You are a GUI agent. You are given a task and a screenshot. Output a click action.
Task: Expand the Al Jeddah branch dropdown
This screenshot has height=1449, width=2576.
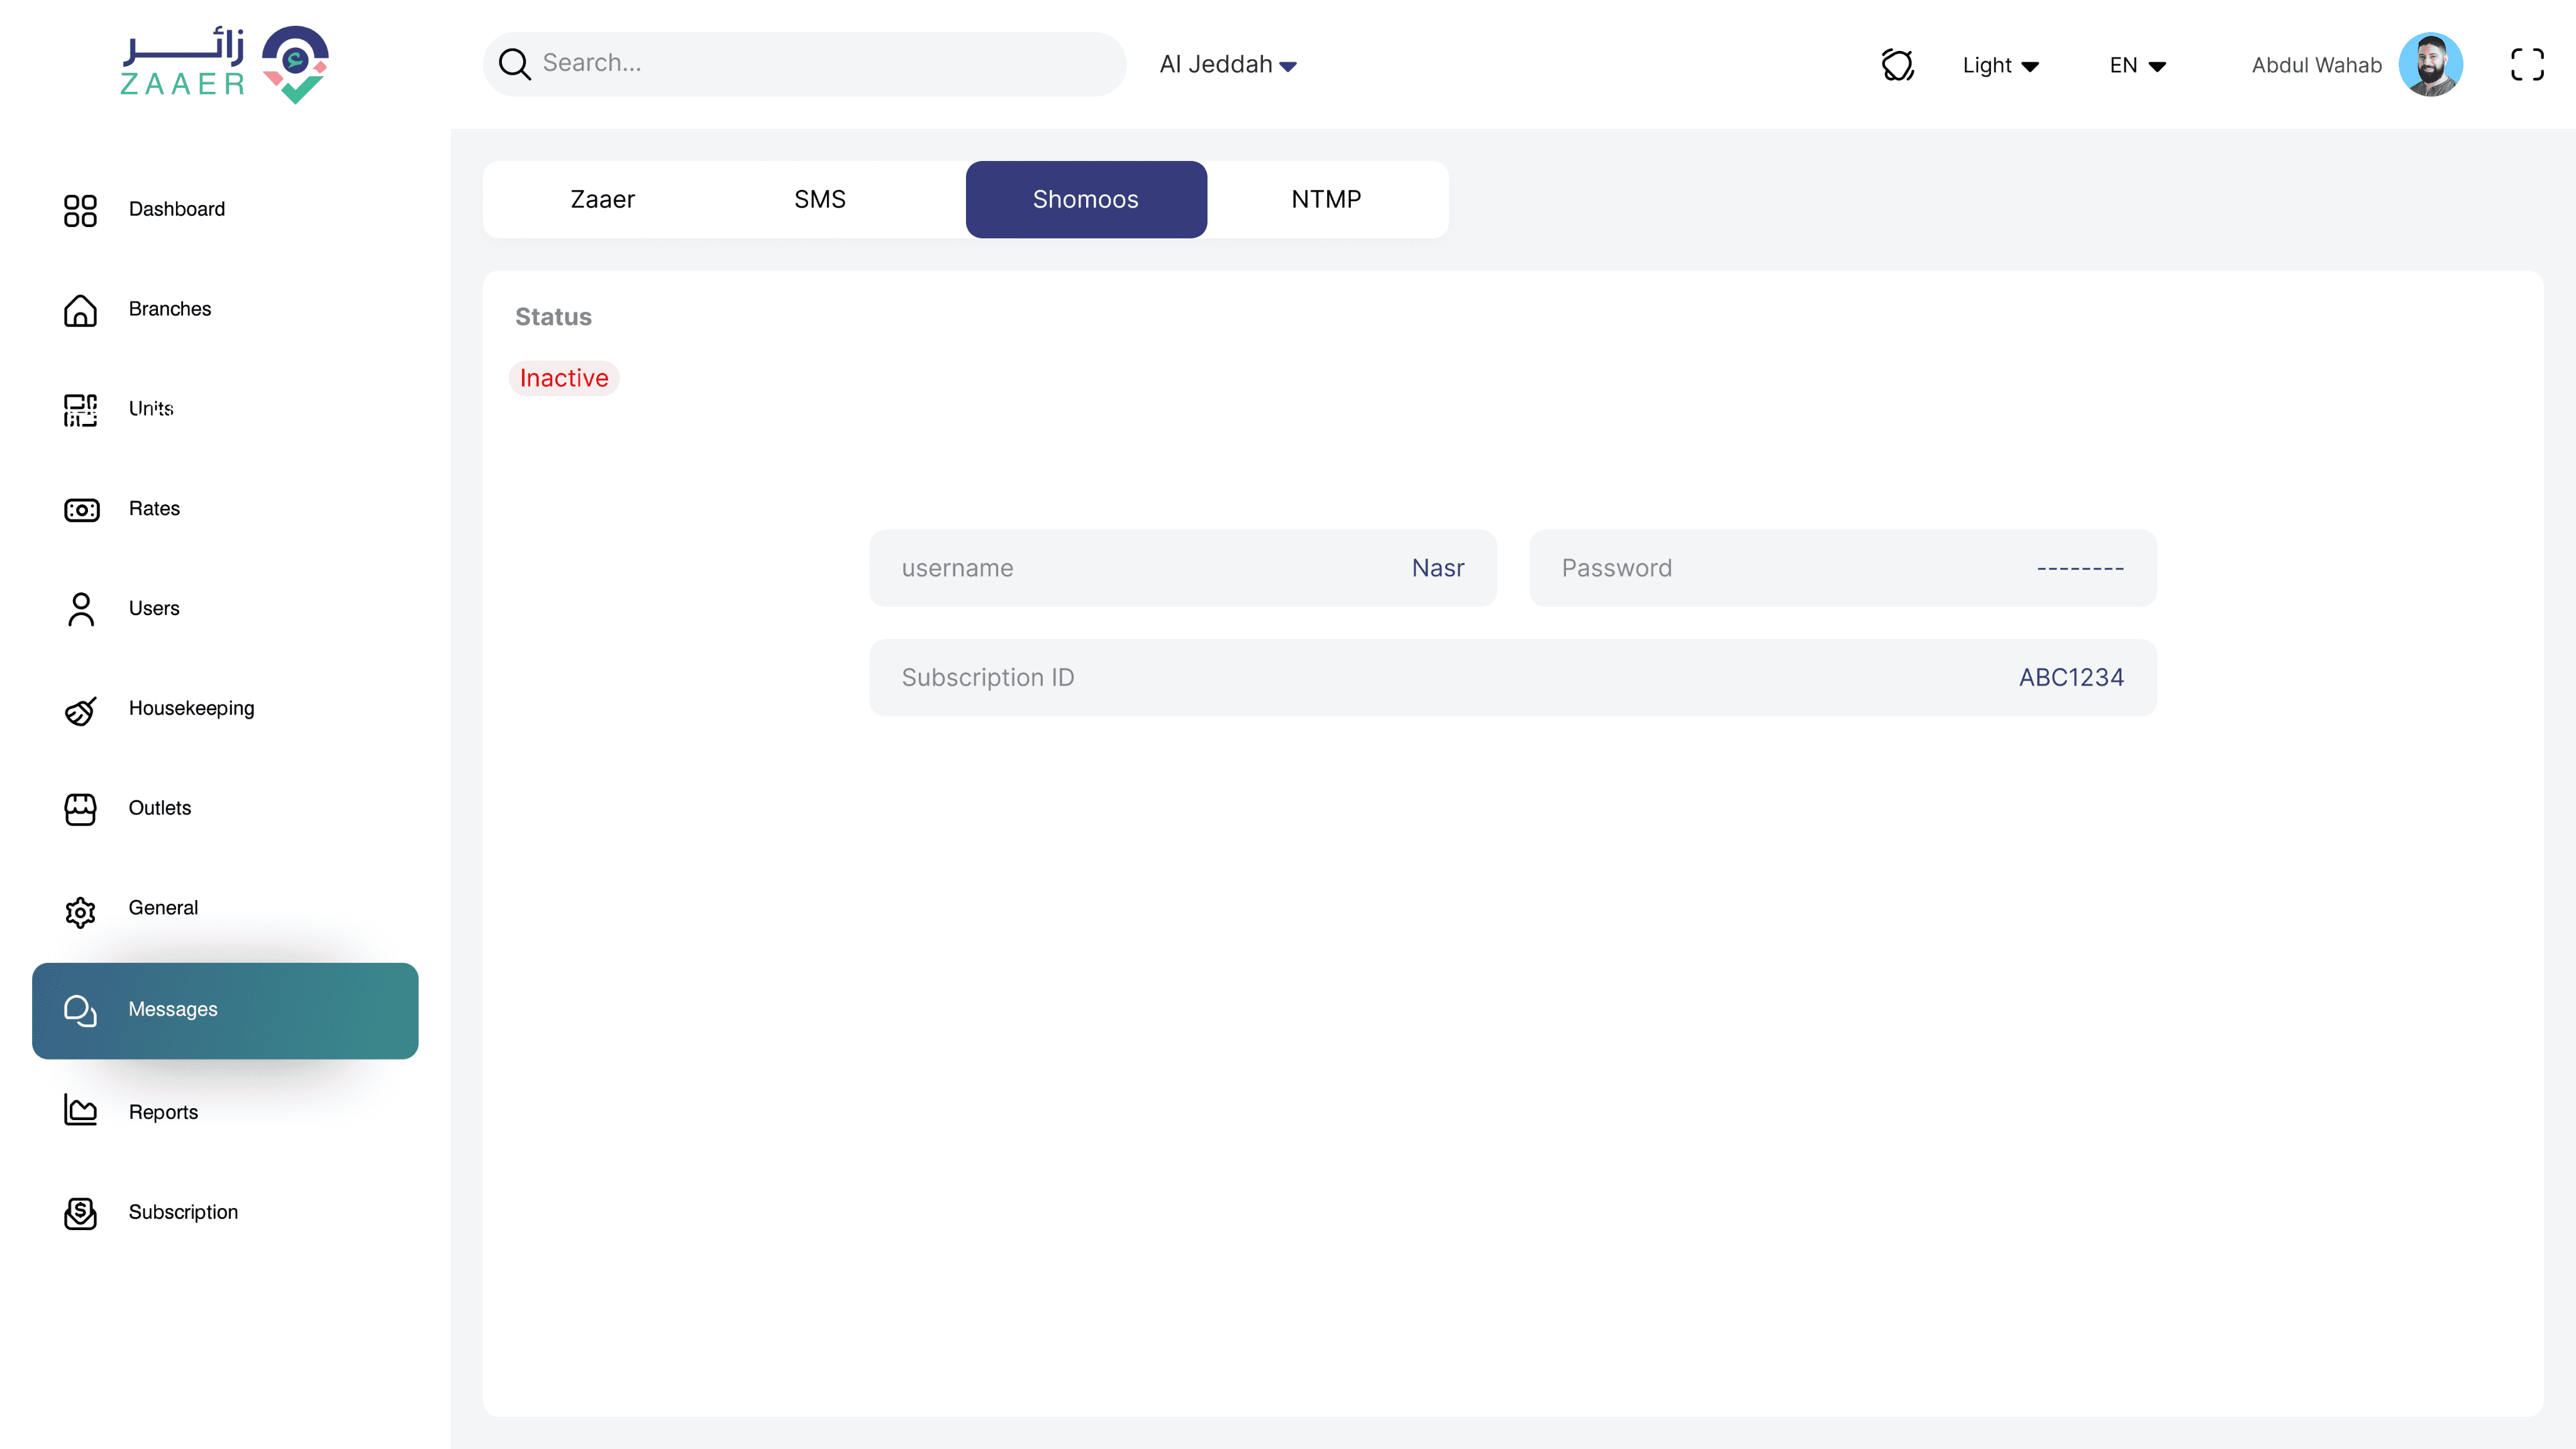pyautogui.click(x=1228, y=65)
